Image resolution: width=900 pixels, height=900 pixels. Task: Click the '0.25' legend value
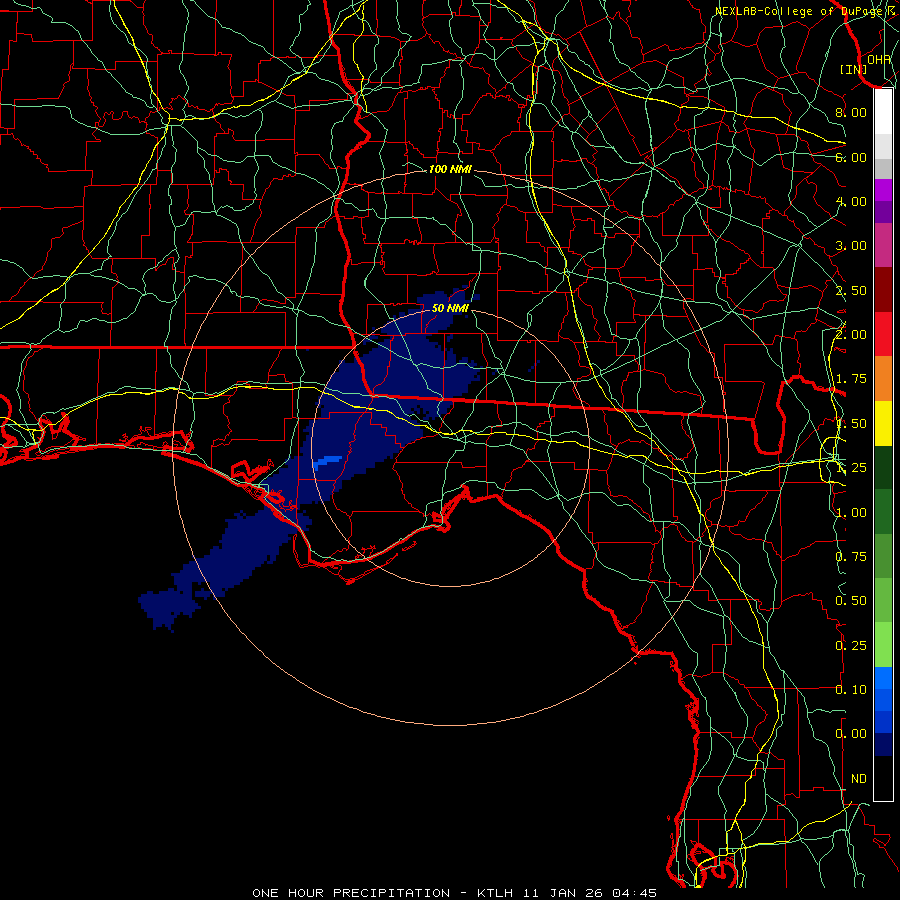click(851, 646)
